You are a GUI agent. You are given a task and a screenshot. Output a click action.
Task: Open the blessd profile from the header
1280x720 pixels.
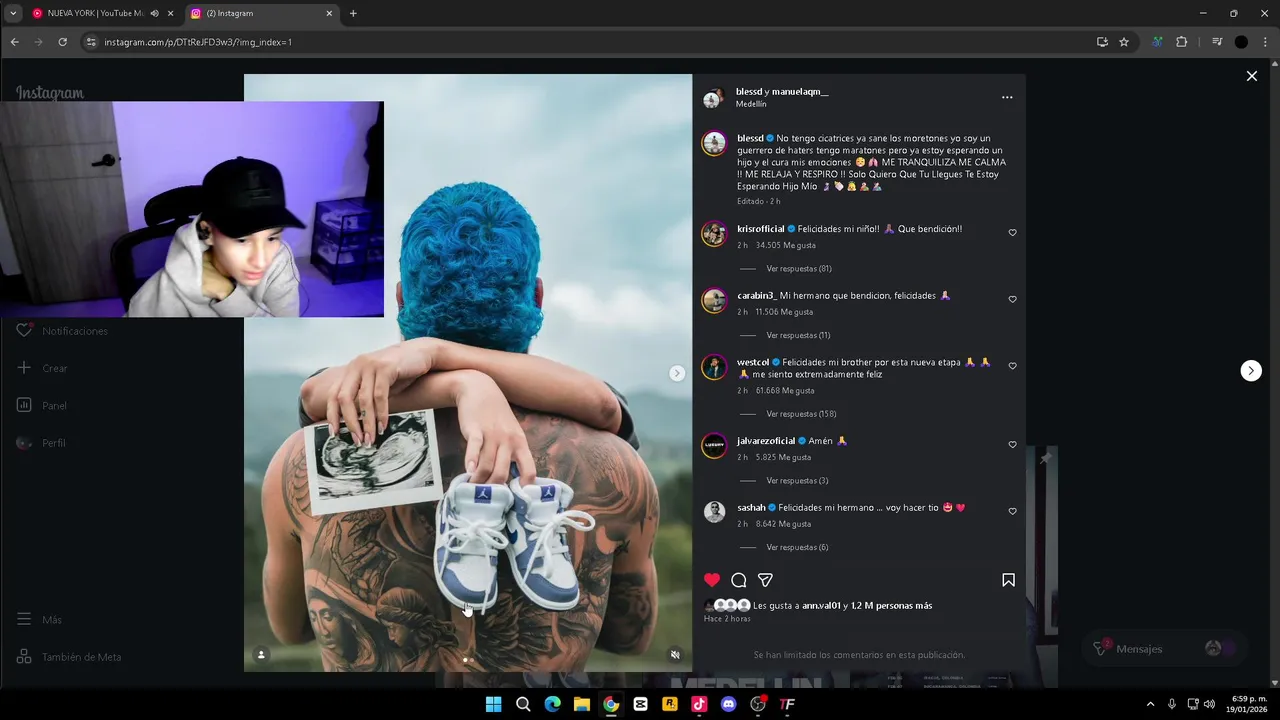point(749,91)
